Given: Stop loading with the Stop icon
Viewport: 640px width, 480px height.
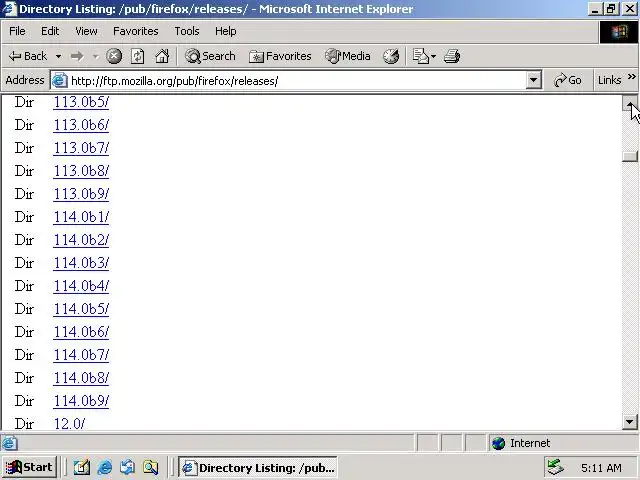Looking at the screenshot, I should pyautogui.click(x=114, y=56).
